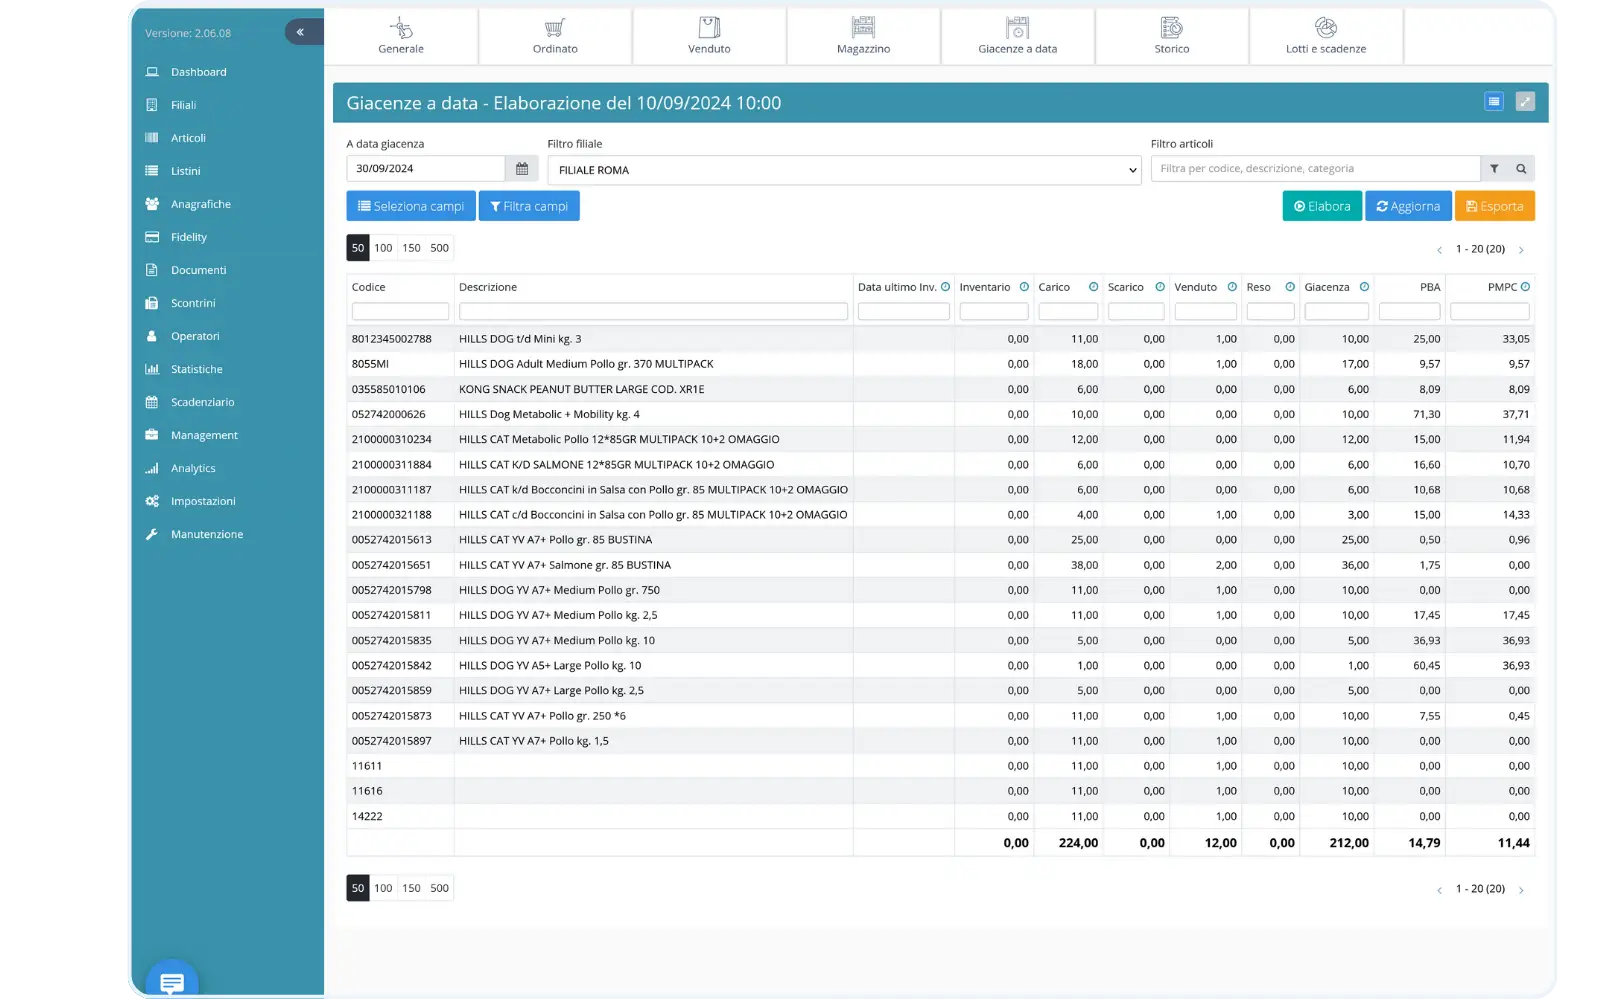Viewport: 1600px width, 1000px height.
Task: Switch to the Ordinato tab
Action: [555, 36]
